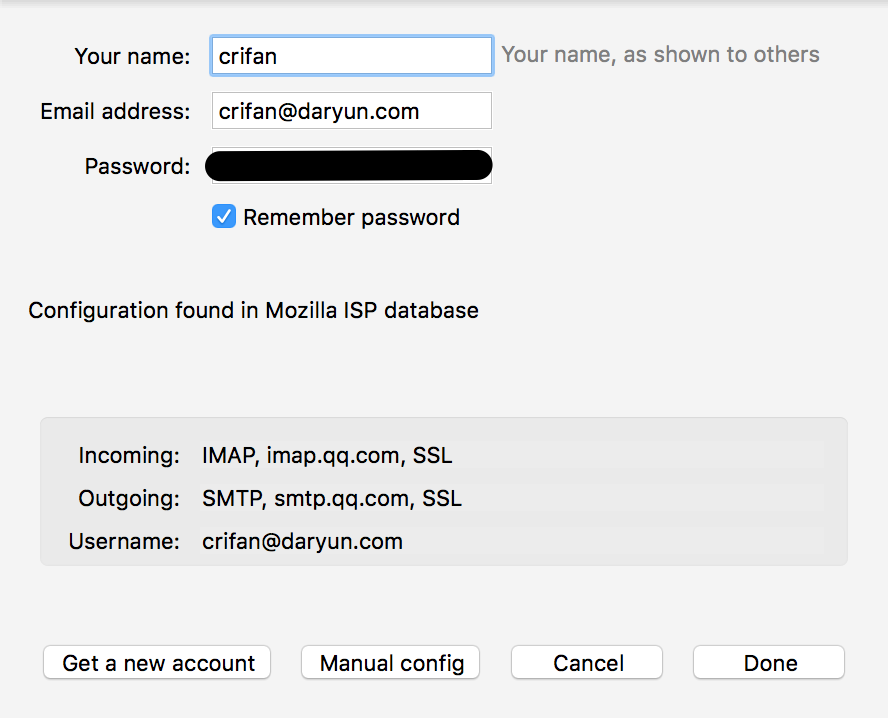Click the Remember password label text

pyautogui.click(x=351, y=218)
